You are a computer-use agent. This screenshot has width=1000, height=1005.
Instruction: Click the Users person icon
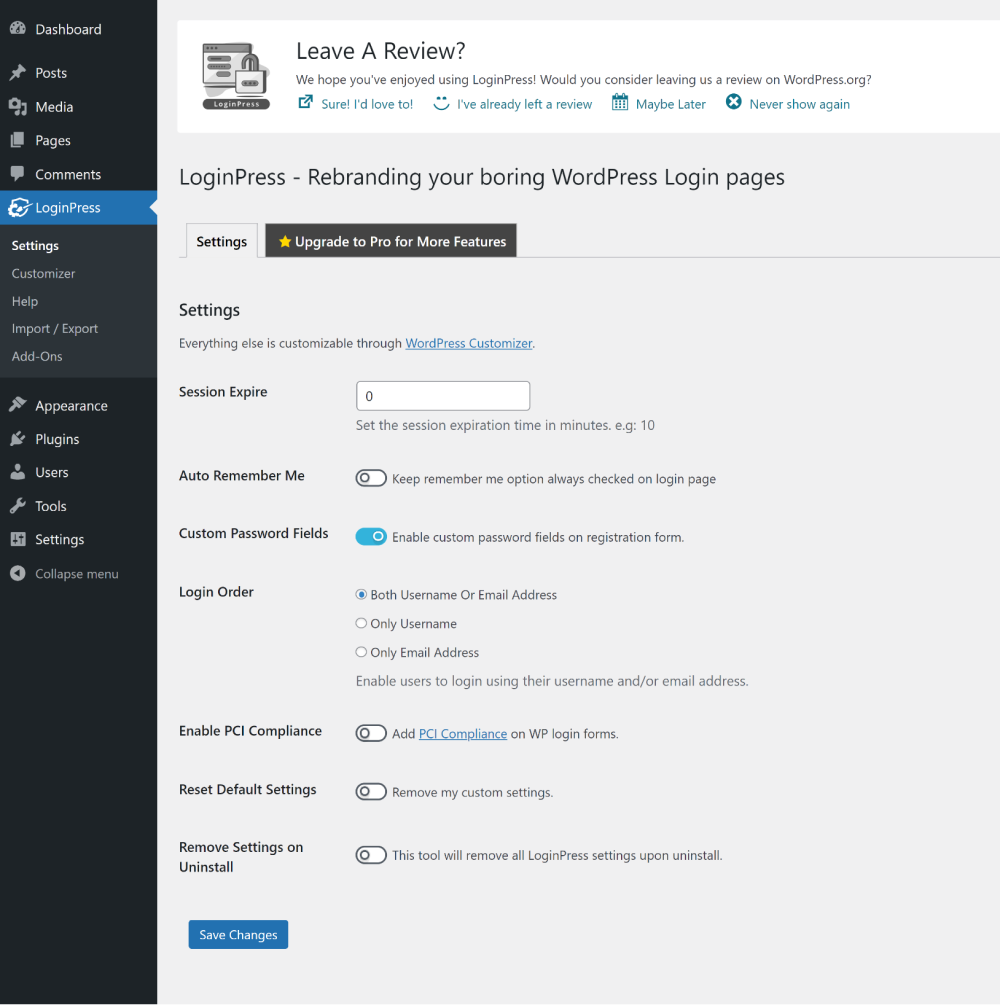click(x=18, y=472)
